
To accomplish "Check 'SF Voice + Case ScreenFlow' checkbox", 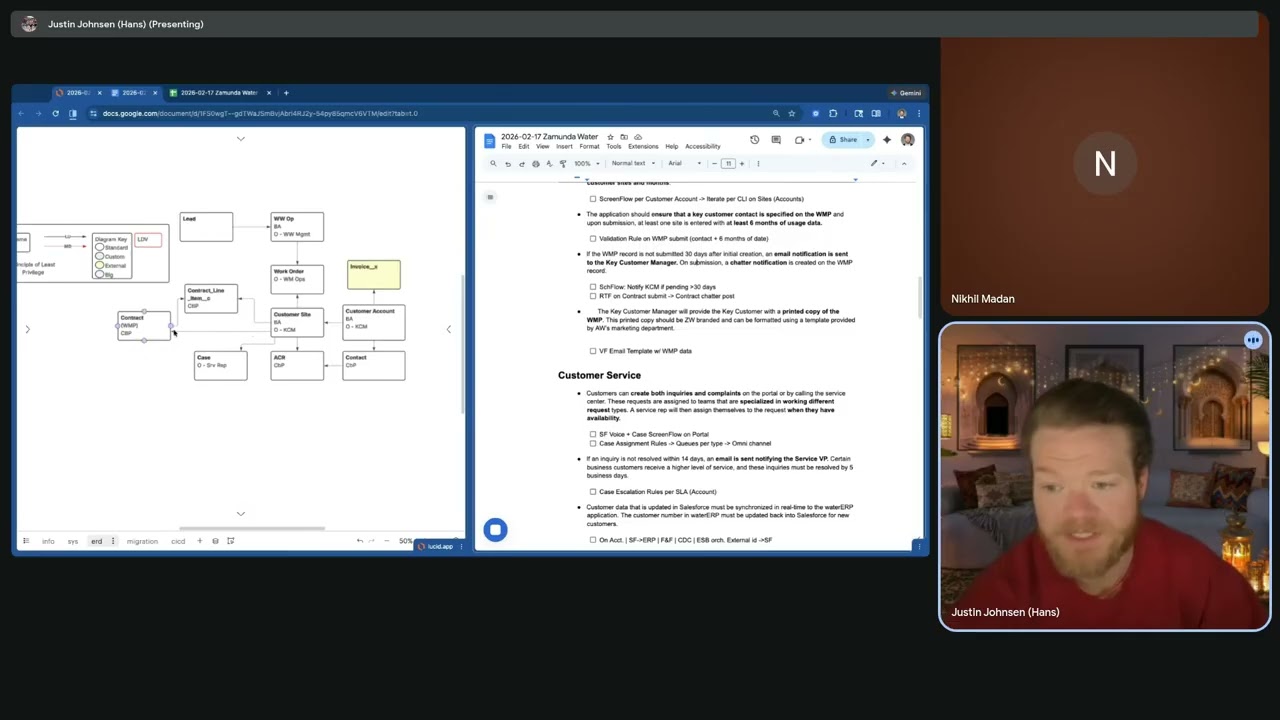I will [593, 434].
